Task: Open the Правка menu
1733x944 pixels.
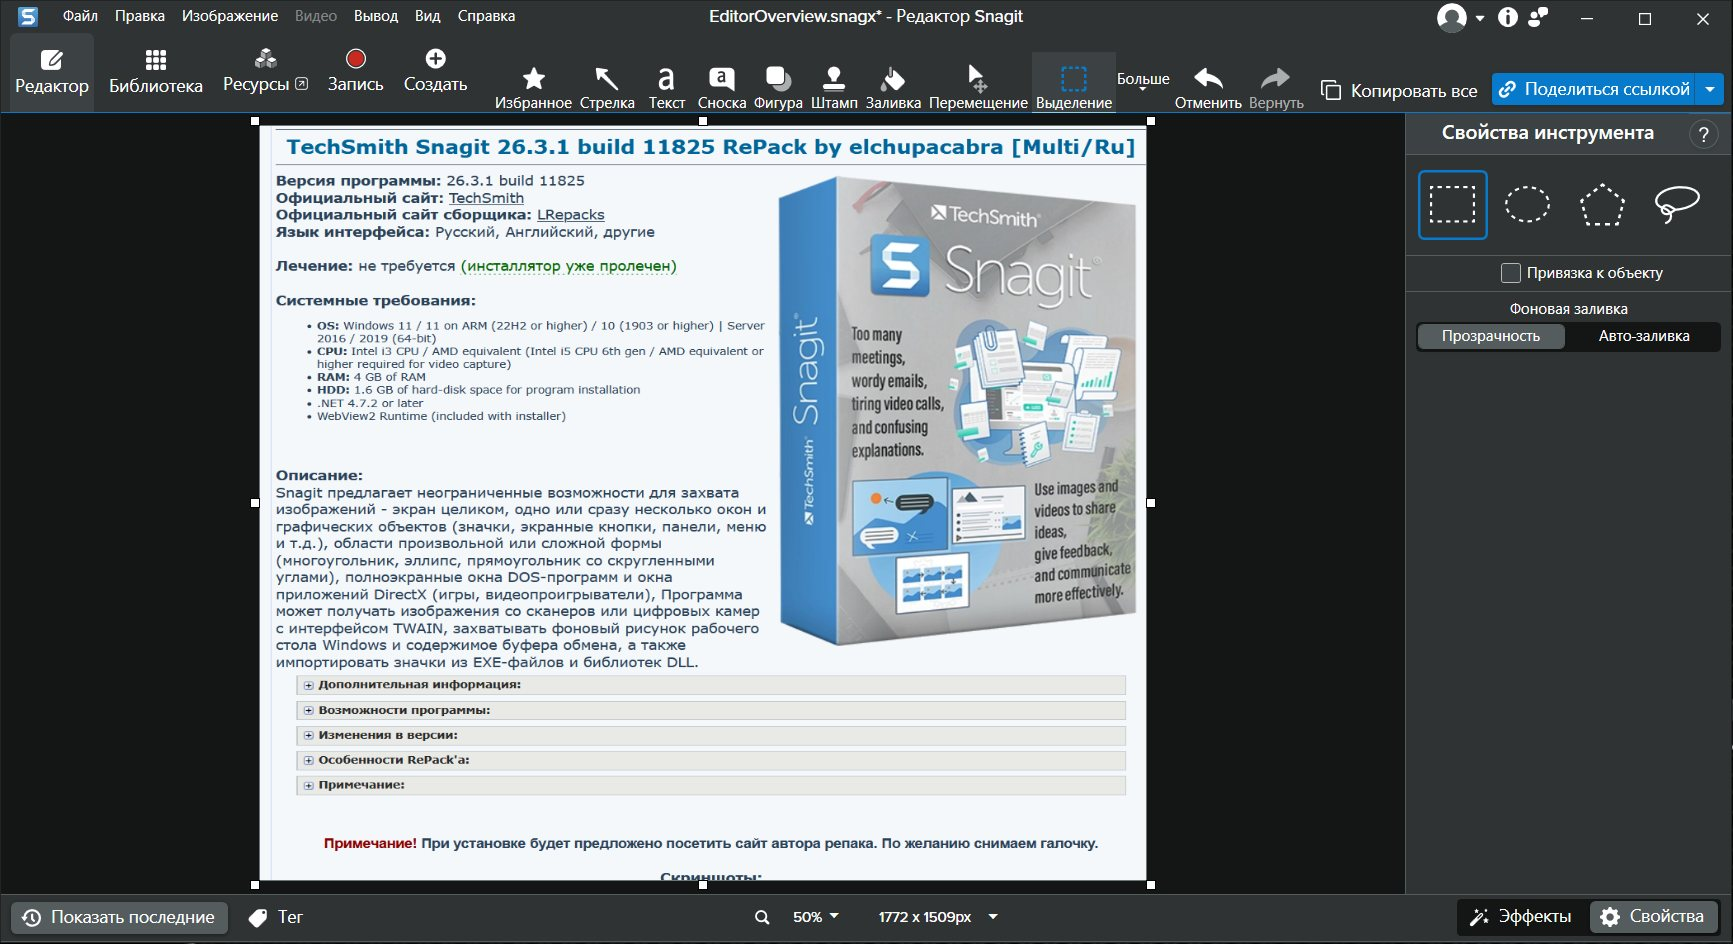Action: coord(140,16)
